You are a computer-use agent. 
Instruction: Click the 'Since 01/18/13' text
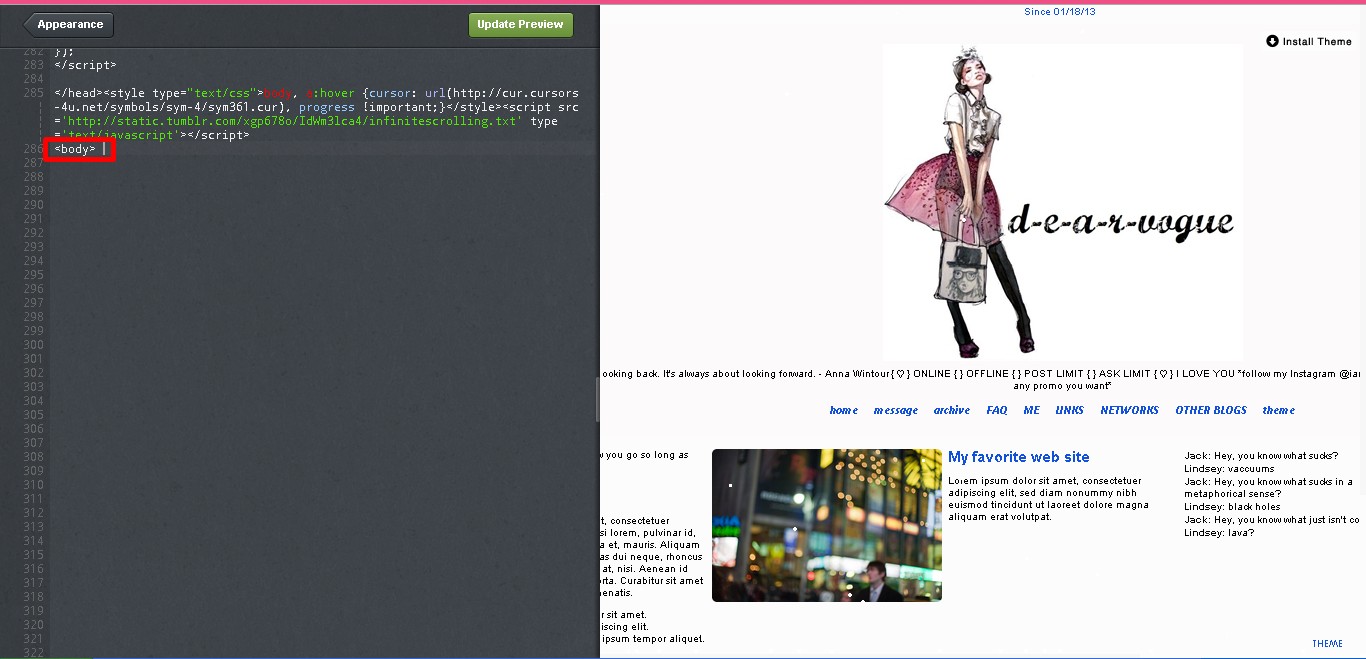1060,12
